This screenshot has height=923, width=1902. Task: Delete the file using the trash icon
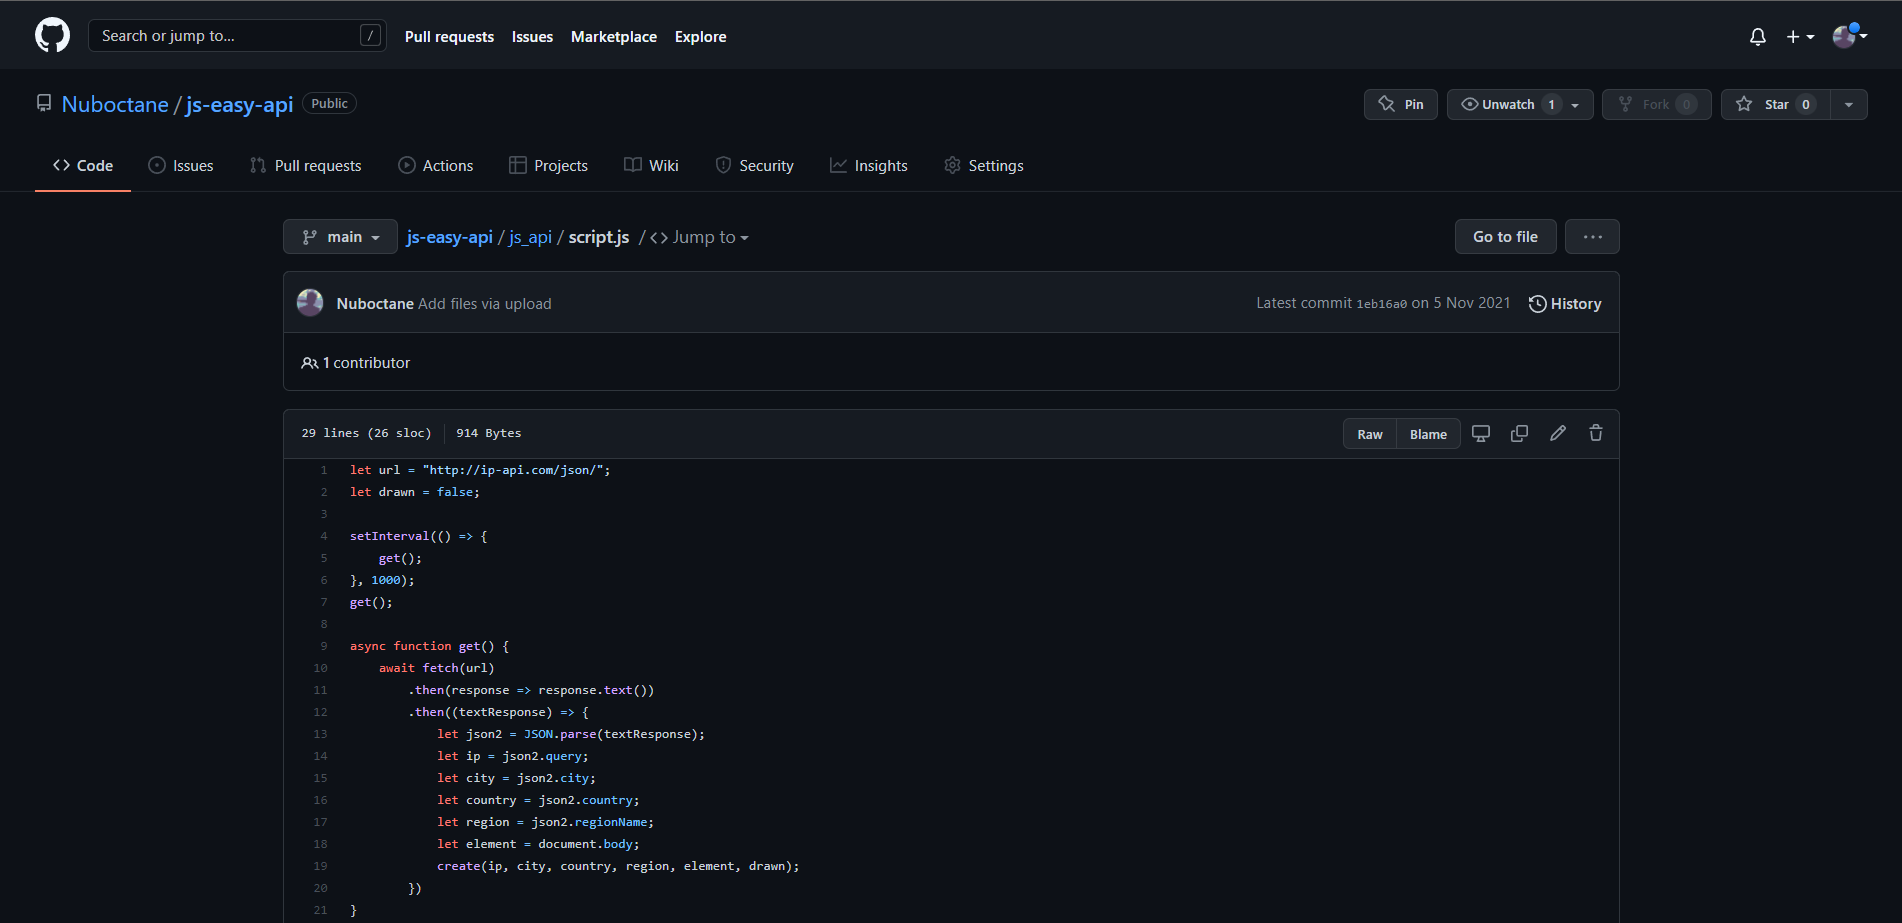(x=1595, y=433)
